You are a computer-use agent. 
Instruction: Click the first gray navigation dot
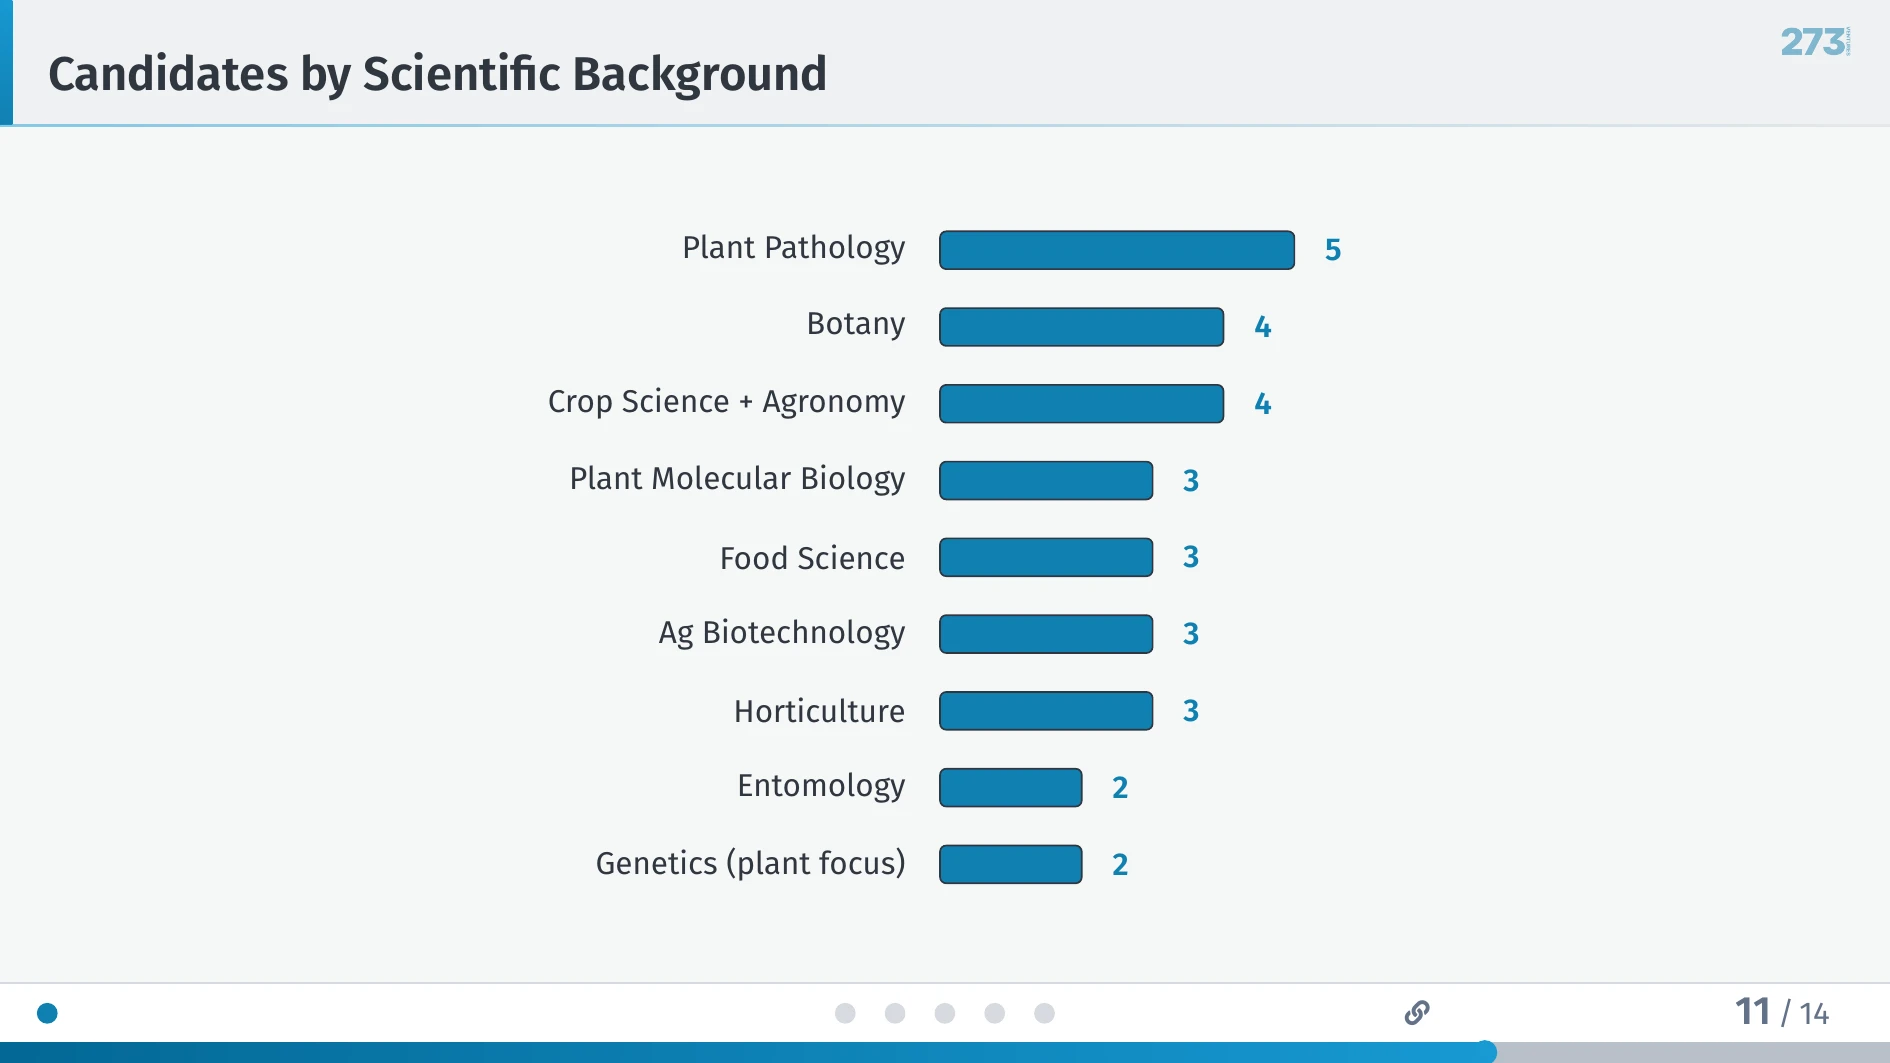point(846,1013)
